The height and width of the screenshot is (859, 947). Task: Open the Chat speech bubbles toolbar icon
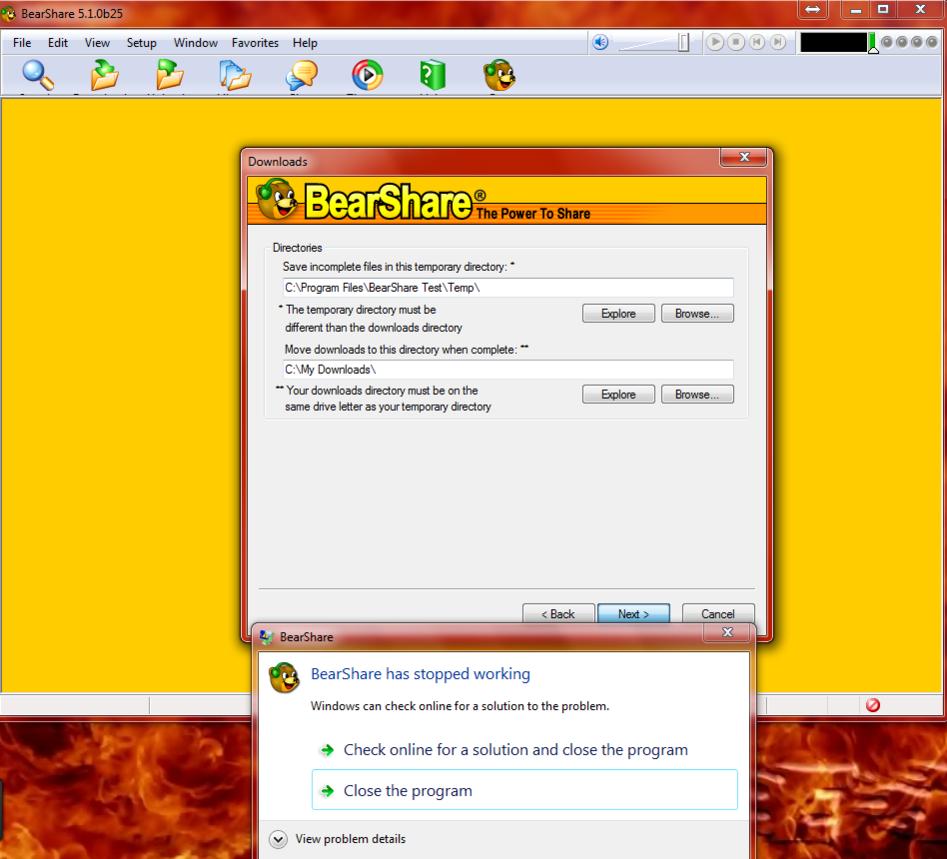click(x=301, y=76)
